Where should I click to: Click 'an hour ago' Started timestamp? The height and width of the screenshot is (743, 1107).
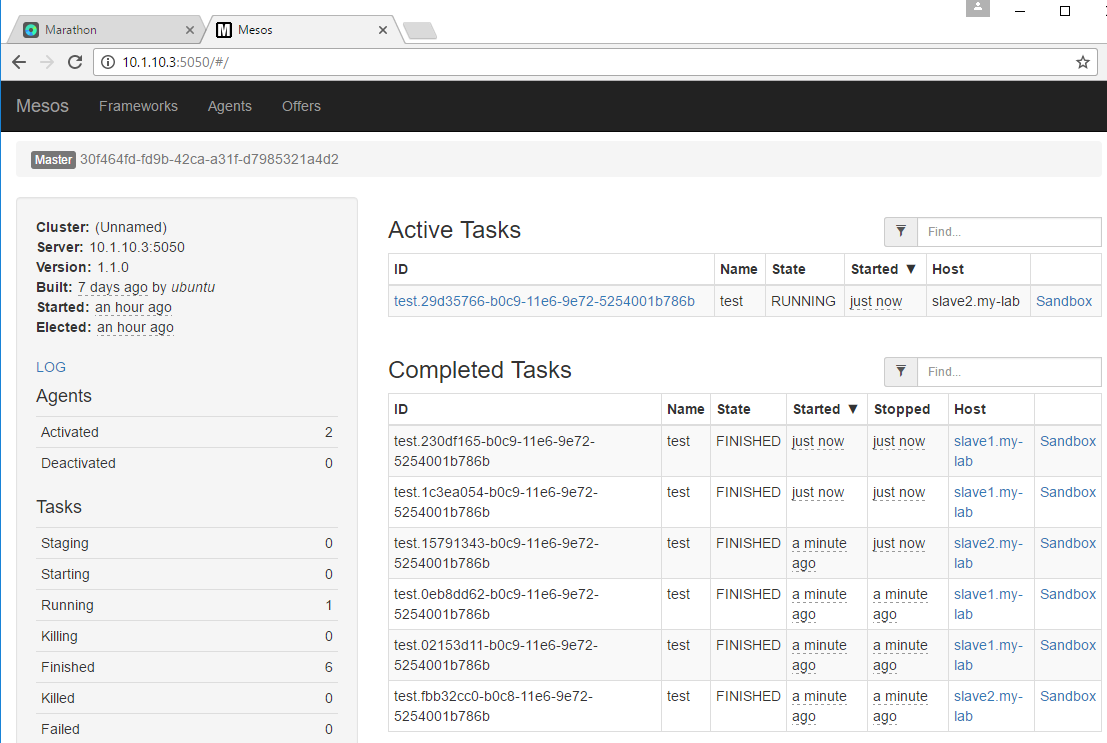click(133, 307)
